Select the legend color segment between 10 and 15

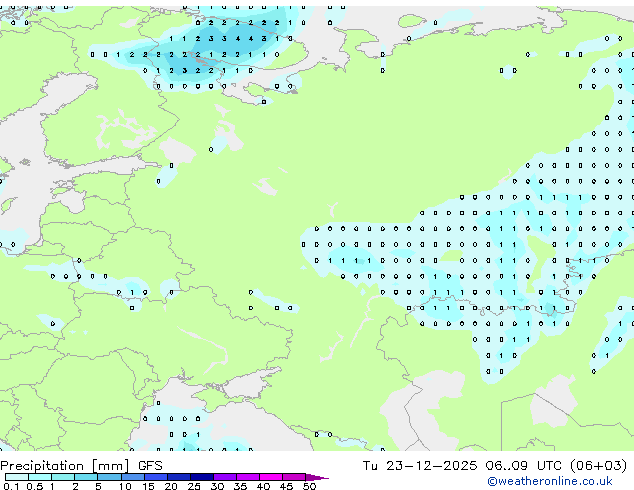[x=132, y=477]
